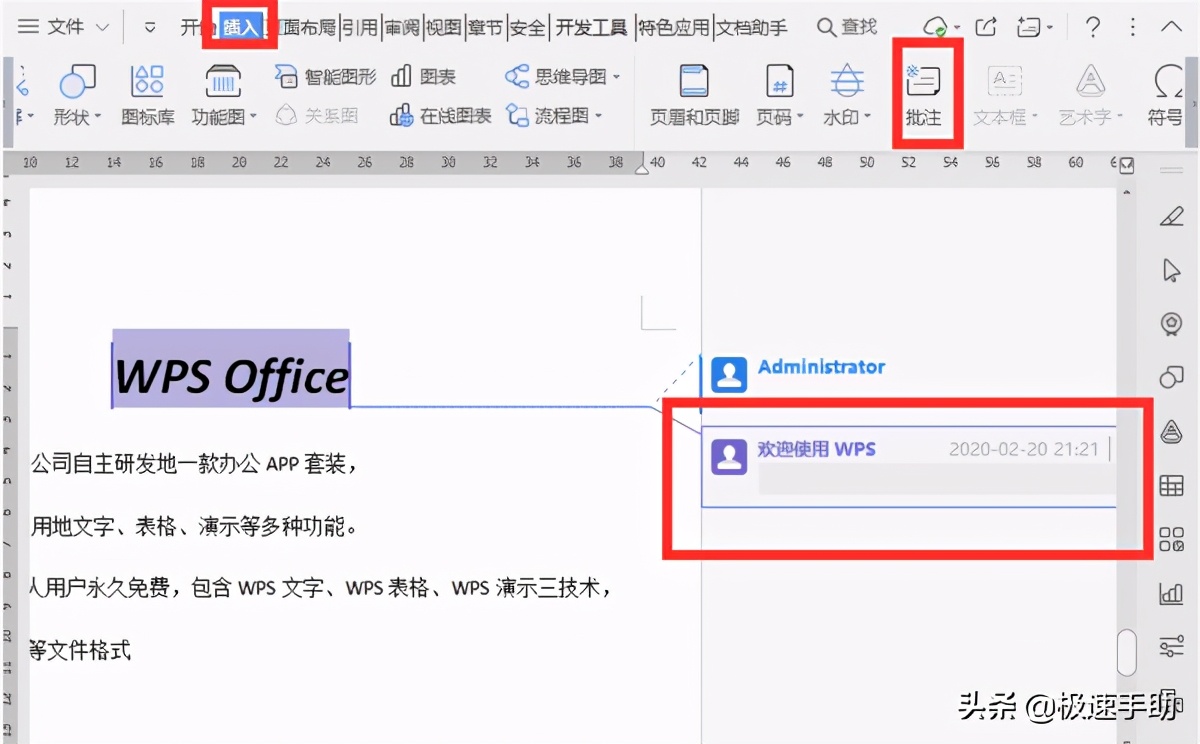The image size is (1200, 744).
Task: Click the 流程图 flowchart icon
Action: coord(517,116)
